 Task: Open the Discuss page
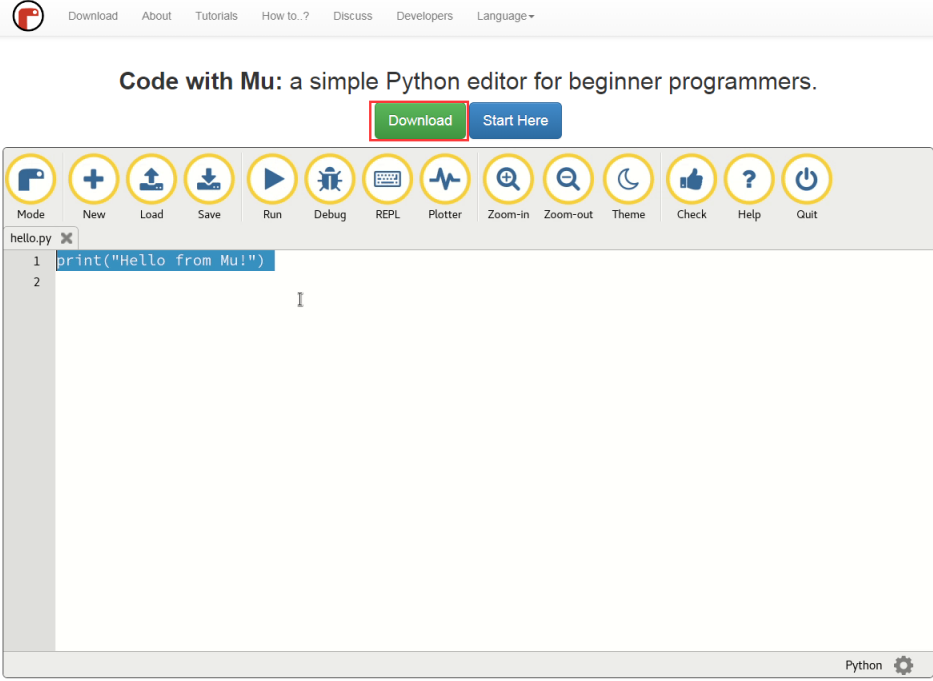353,16
